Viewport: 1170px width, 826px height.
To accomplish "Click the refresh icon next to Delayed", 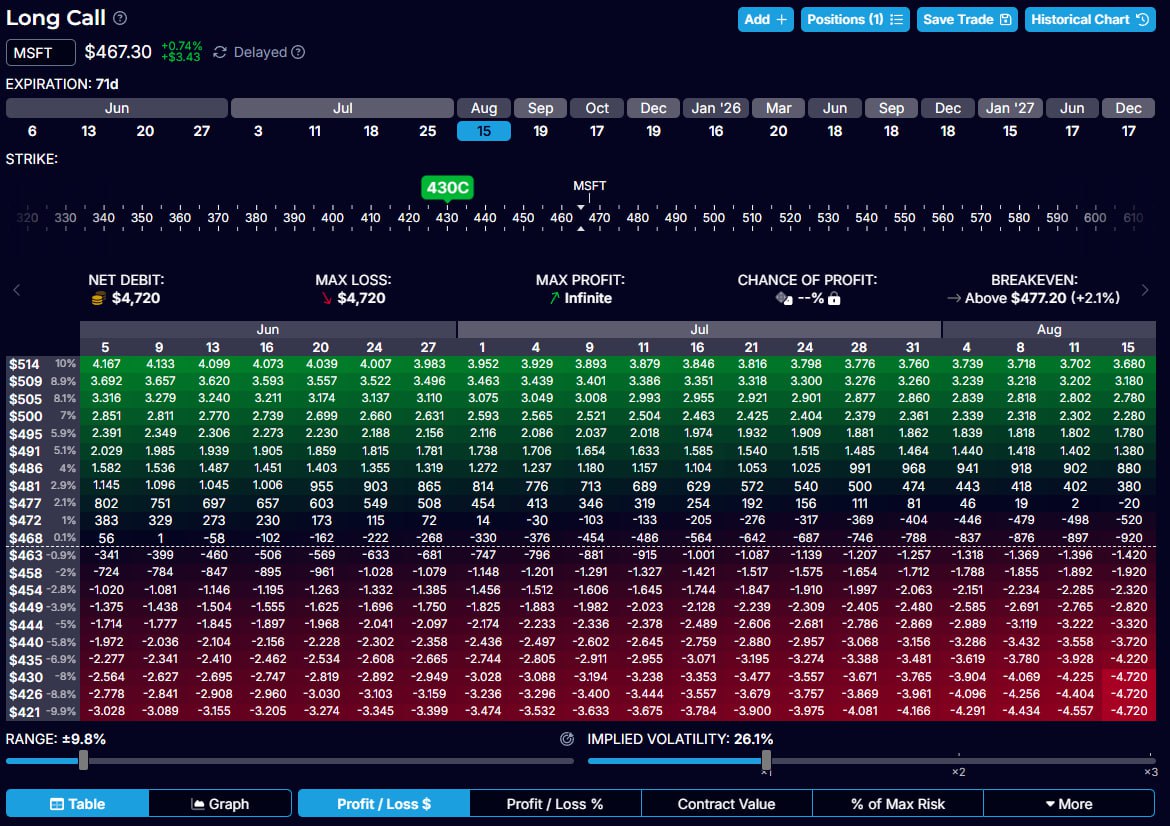I will click(220, 52).
